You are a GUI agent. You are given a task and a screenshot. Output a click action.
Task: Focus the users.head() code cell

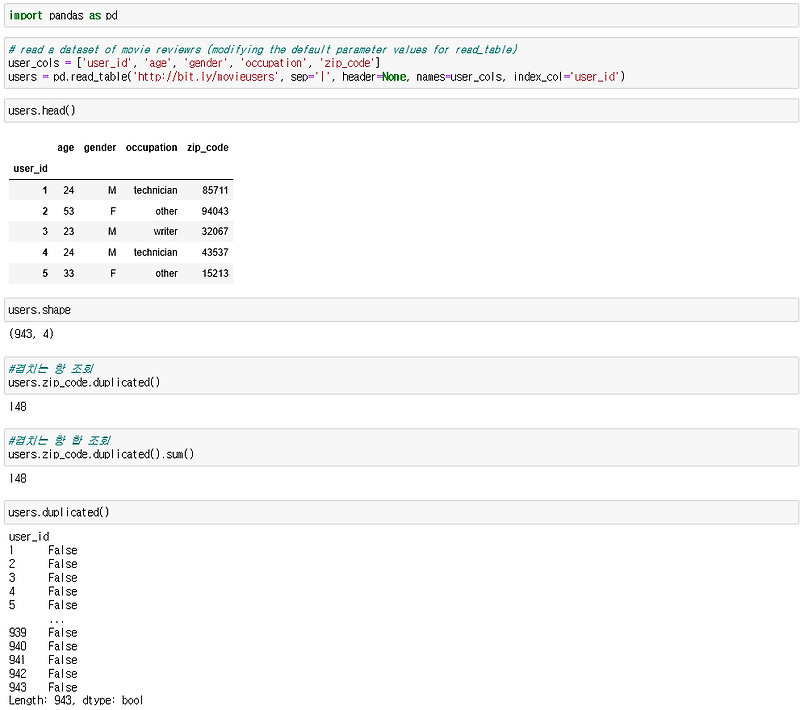[401, 111]
